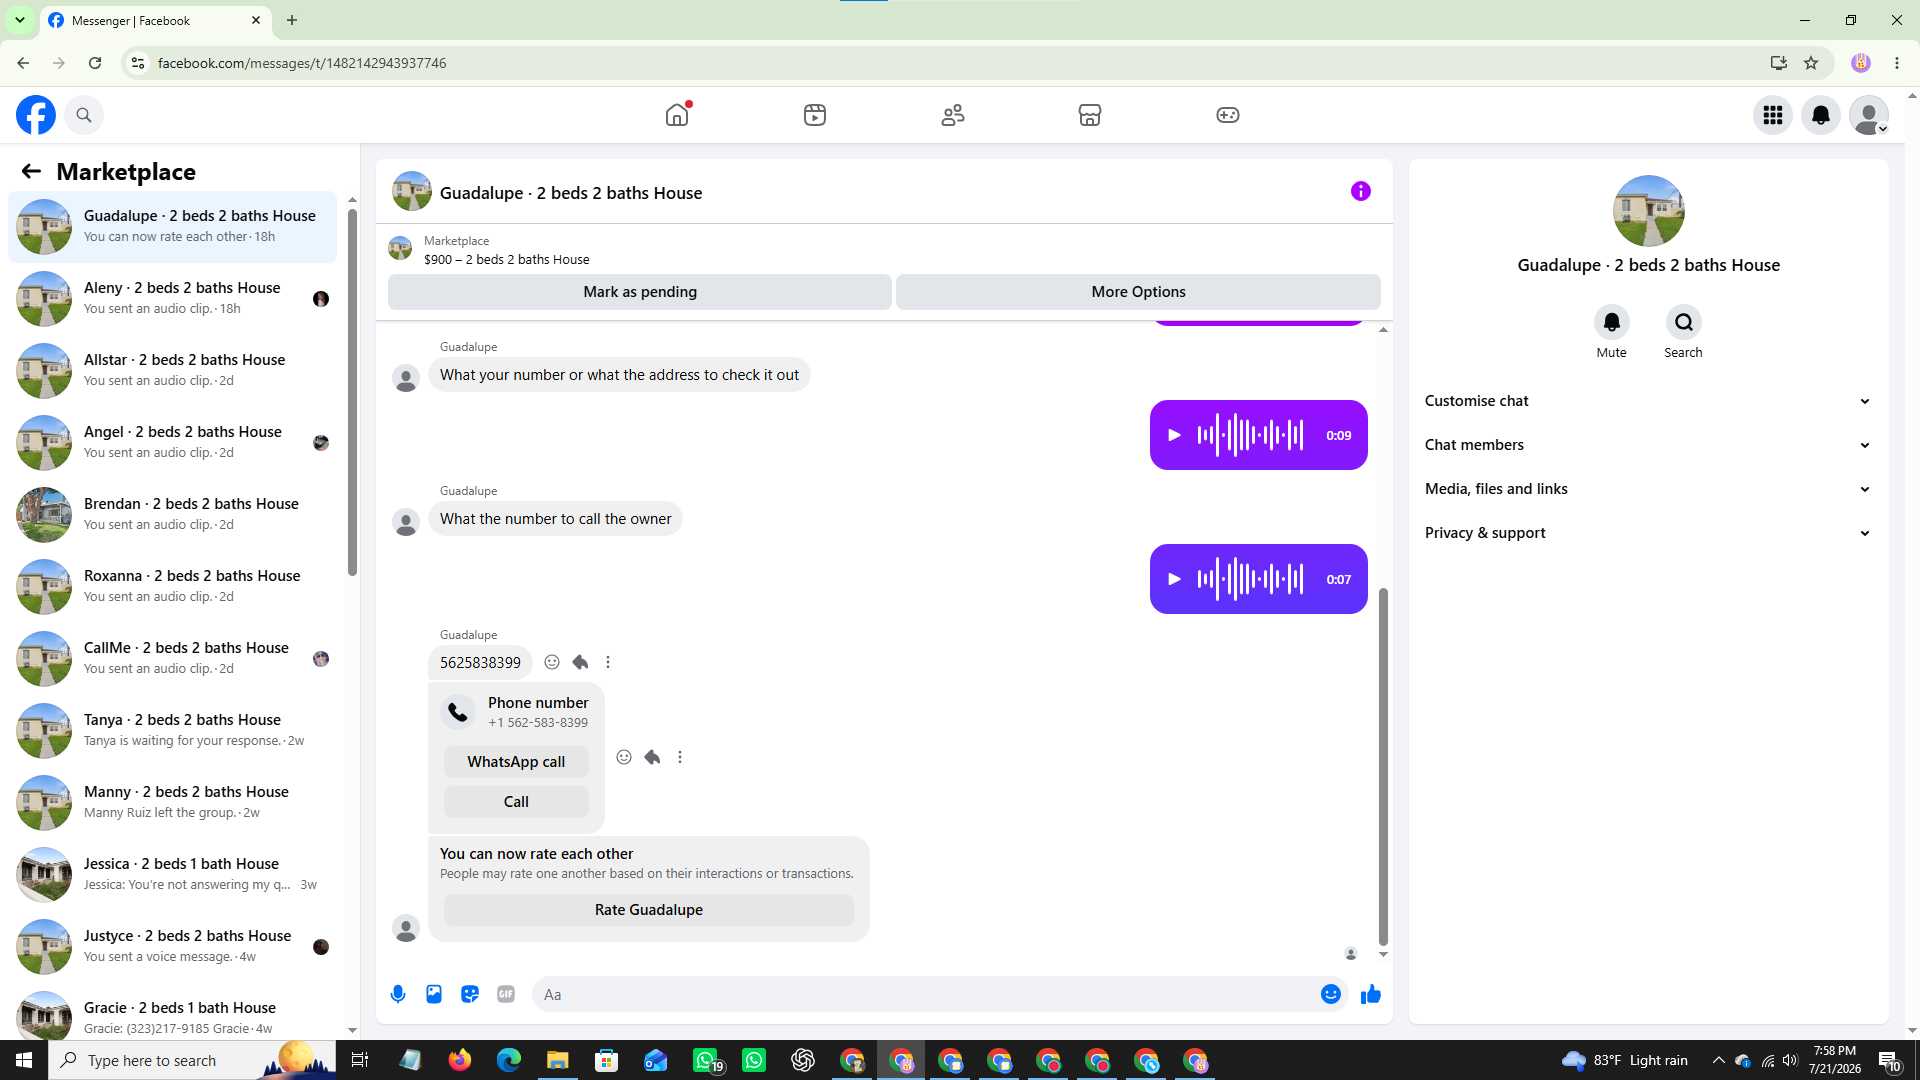
Task: Click the 0:09 audio waveform
Action: click(1251, 435)
